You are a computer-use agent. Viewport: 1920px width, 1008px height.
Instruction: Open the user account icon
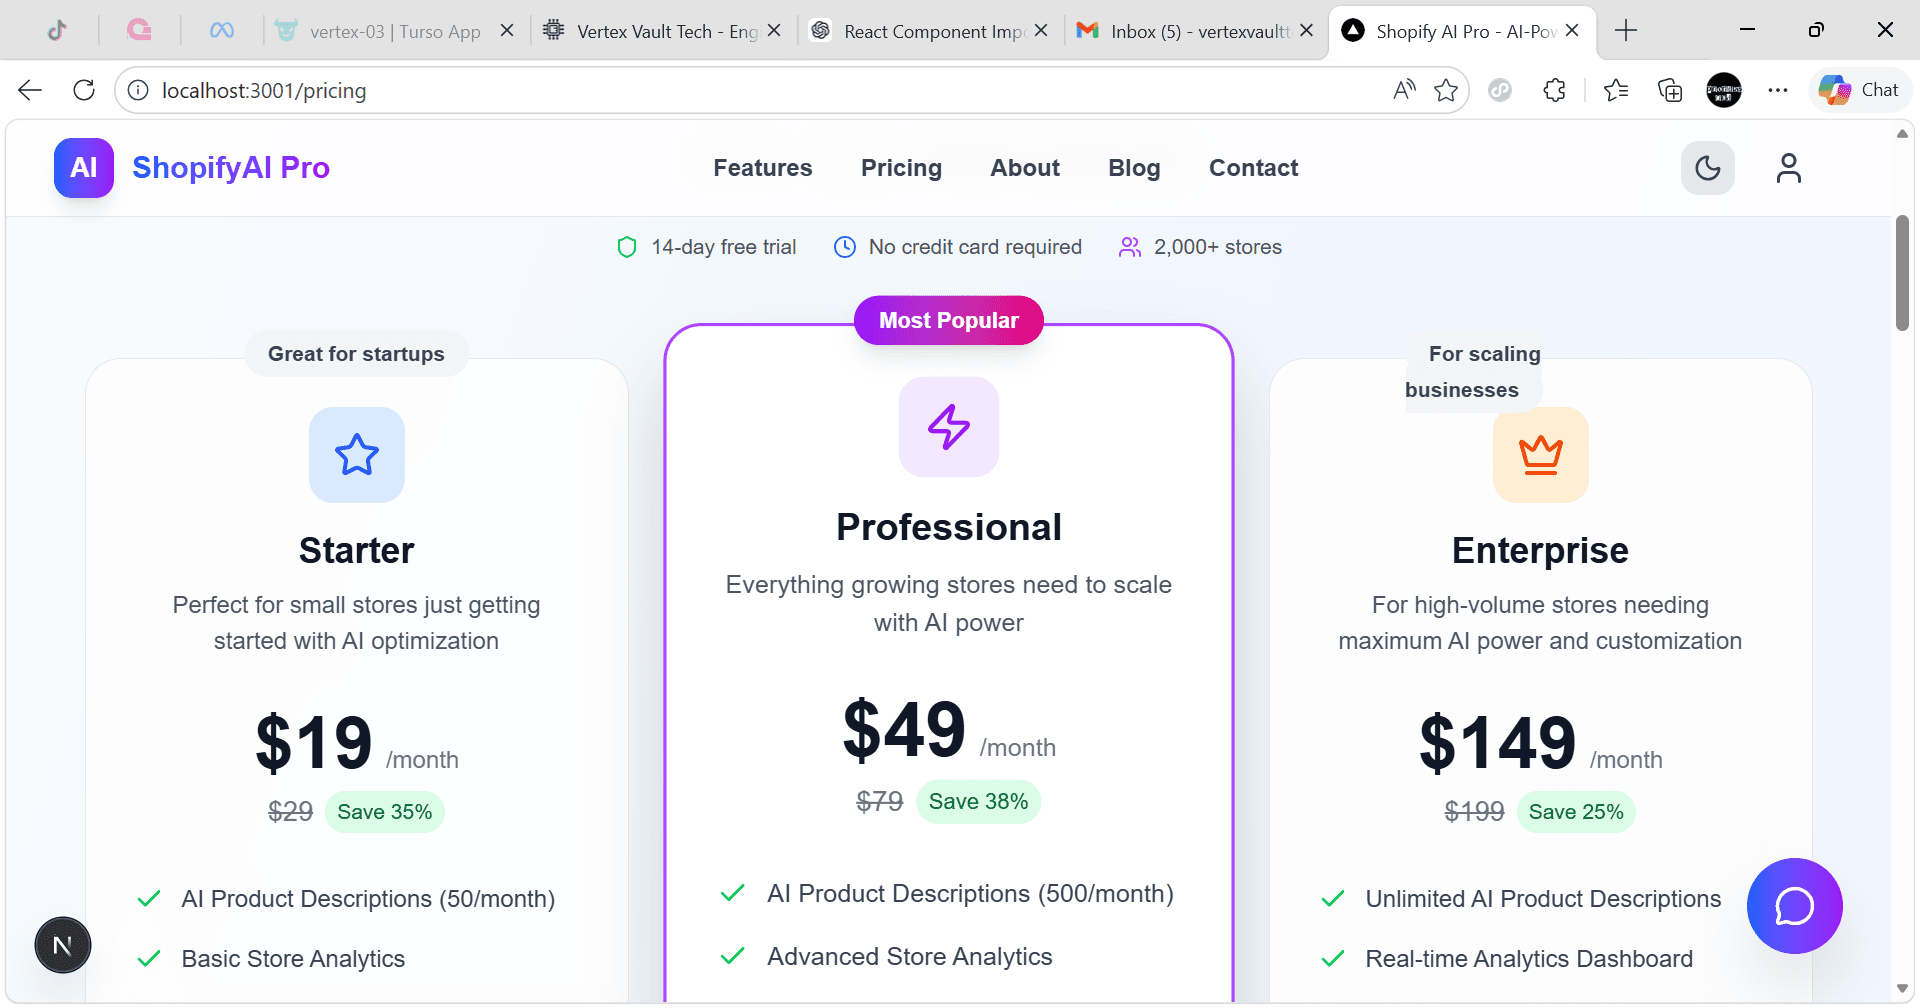tap(1788, 168)
